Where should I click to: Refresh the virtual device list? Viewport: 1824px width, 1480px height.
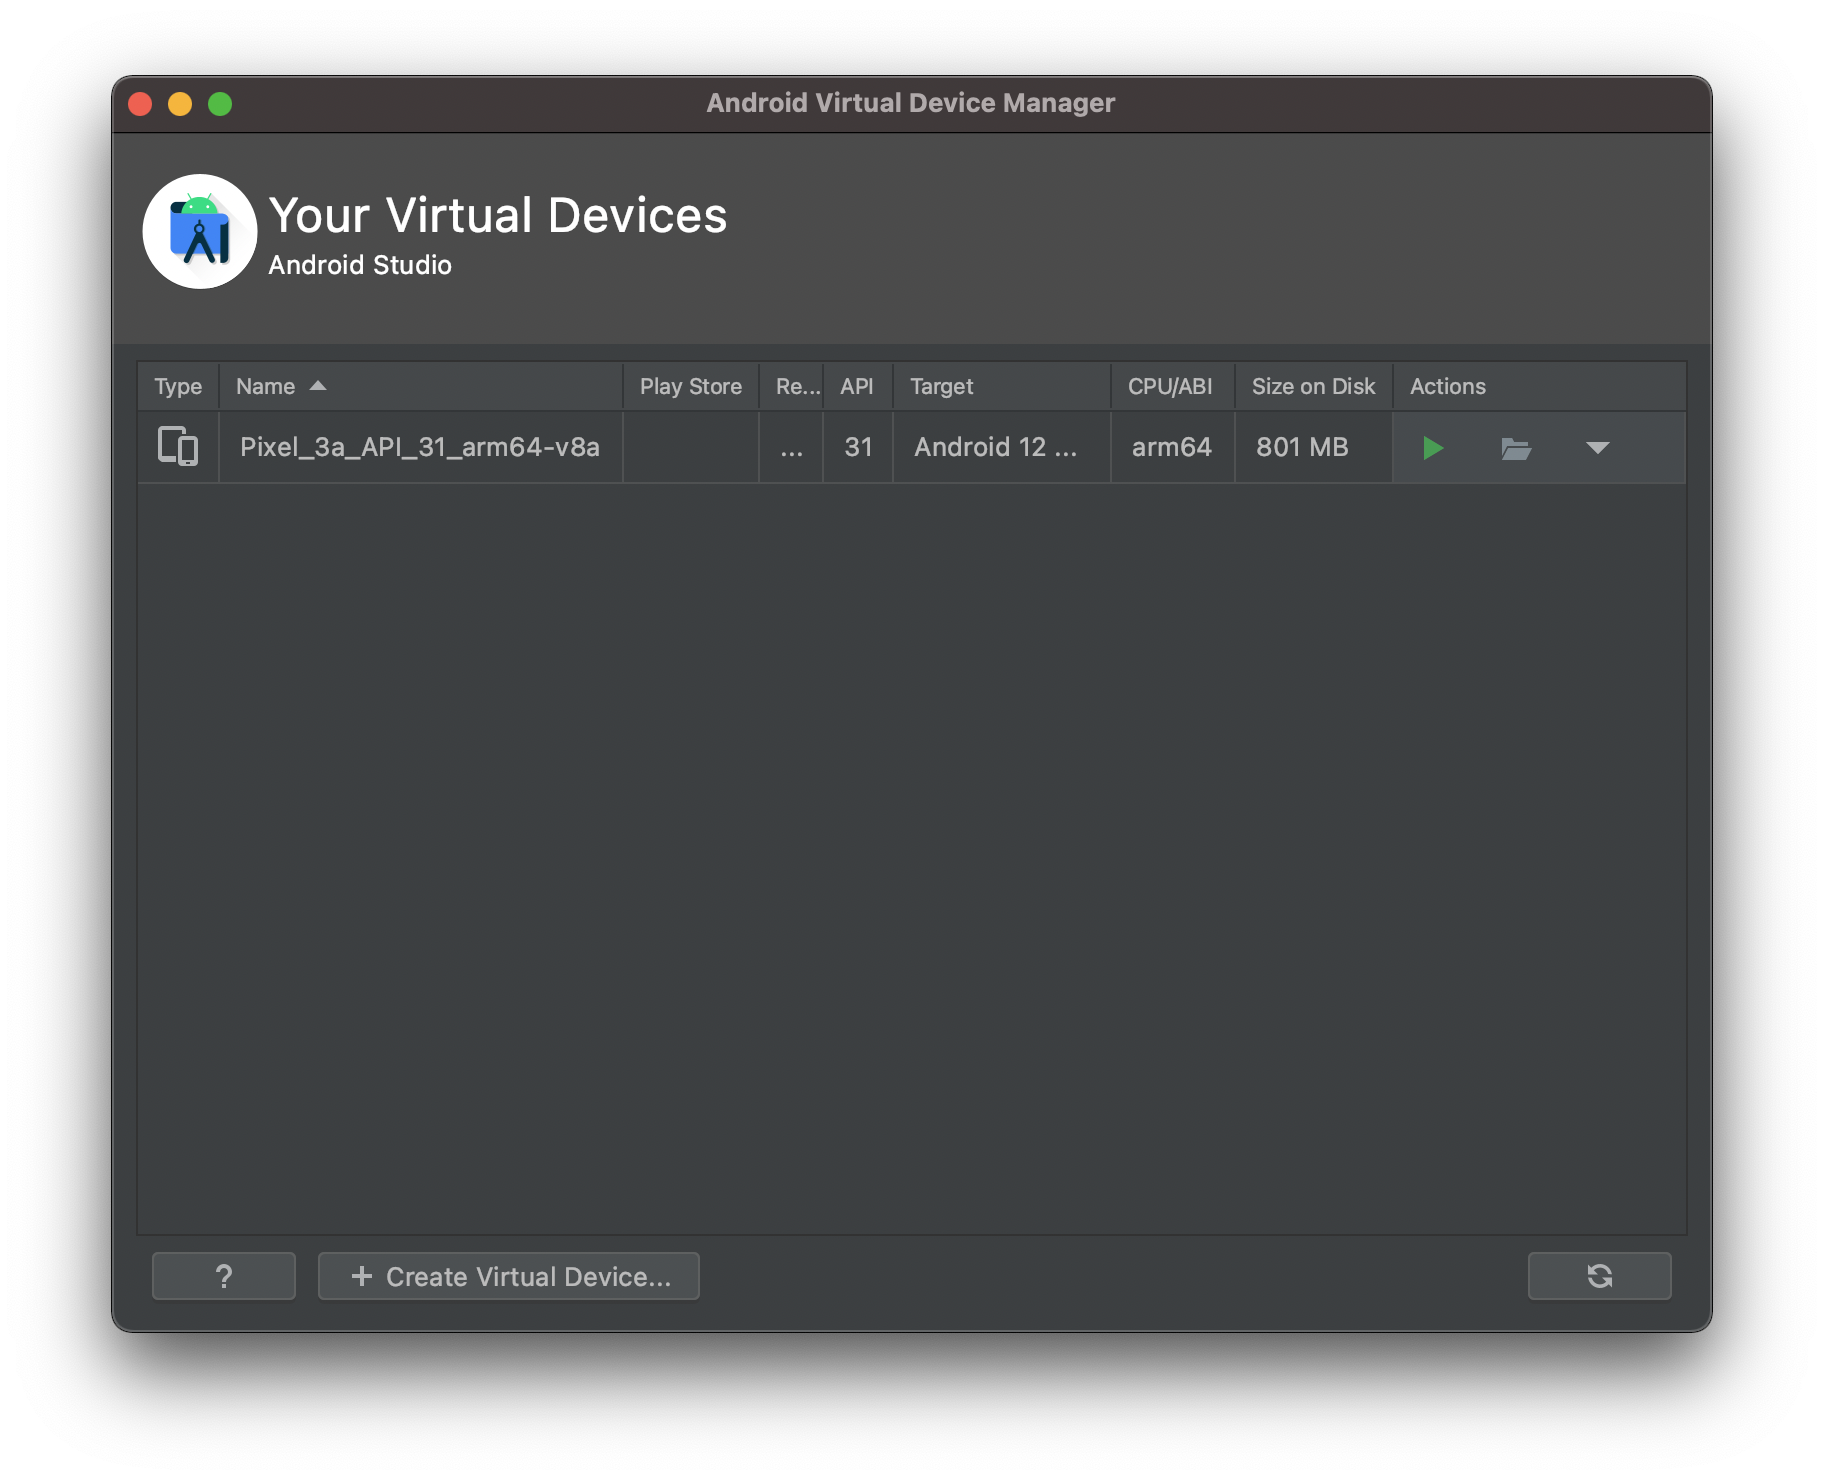[1599, 1276]
